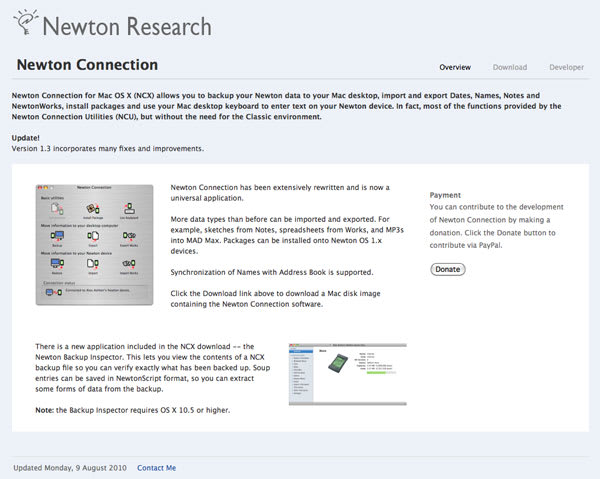Viewport: 600px width, 479px height.
Task: Click the Newton Connection page heading
Action: (87, 65)
